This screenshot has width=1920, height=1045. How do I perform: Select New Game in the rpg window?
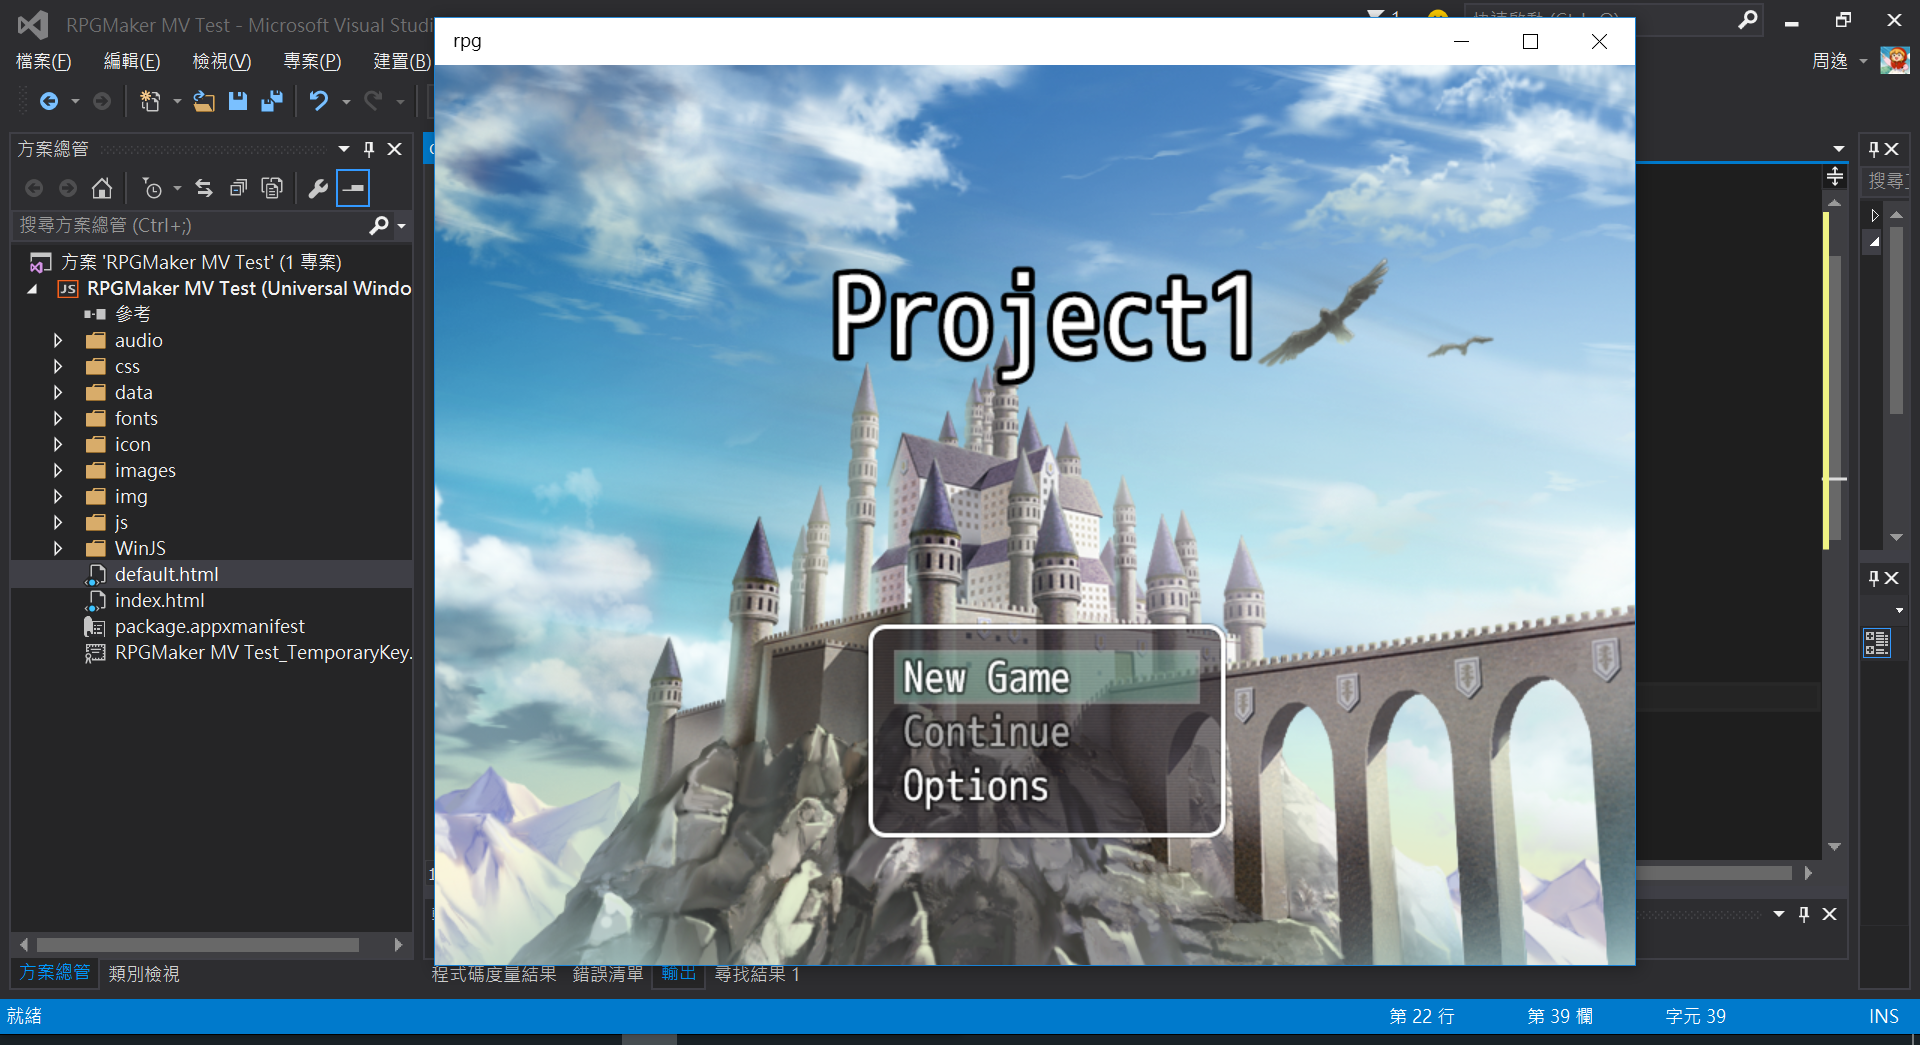(1046, 678)
